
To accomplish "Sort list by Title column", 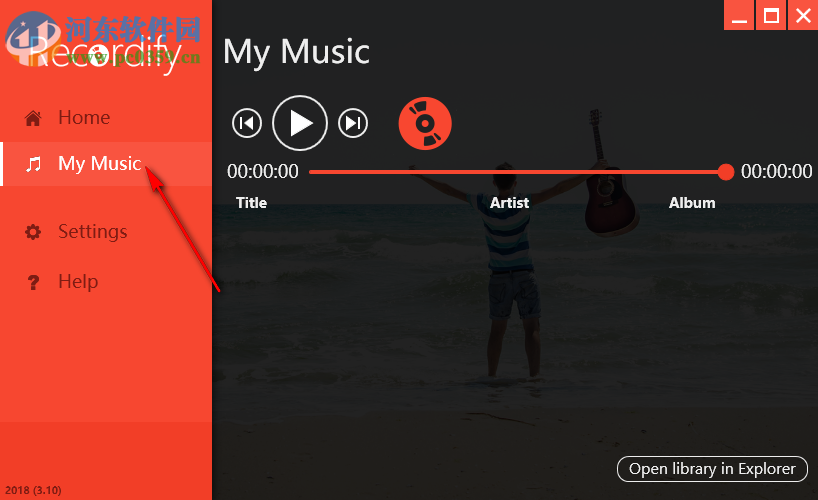I will click(251, 203).
